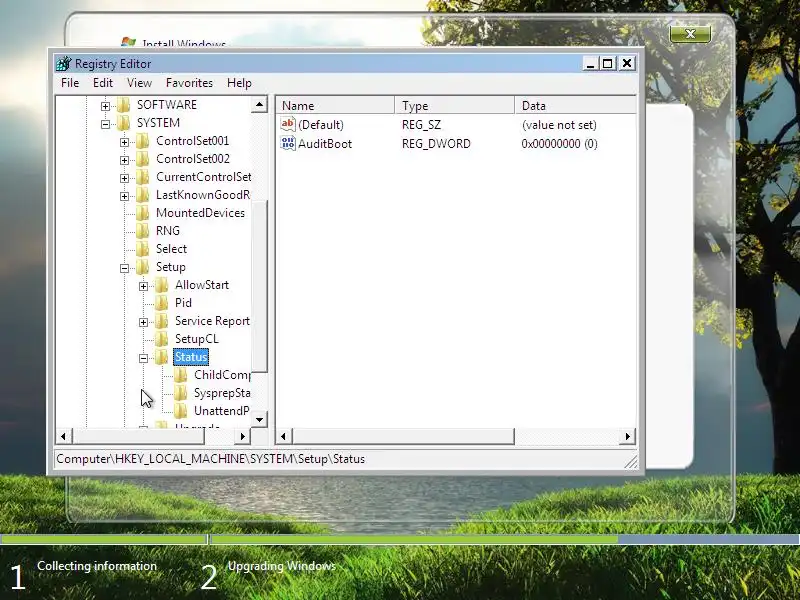
Task: Click the tree pane vertical scroll thumb
Action: 260,286
